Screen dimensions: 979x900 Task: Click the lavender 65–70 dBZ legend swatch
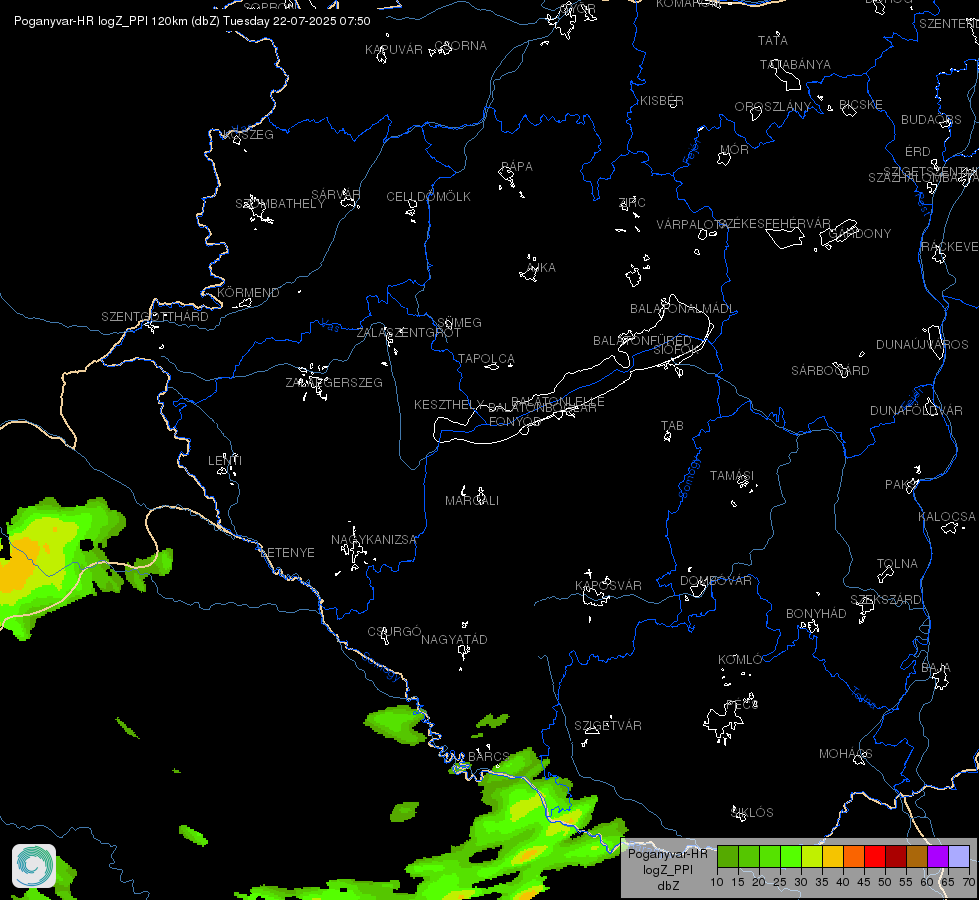point(958,856)
